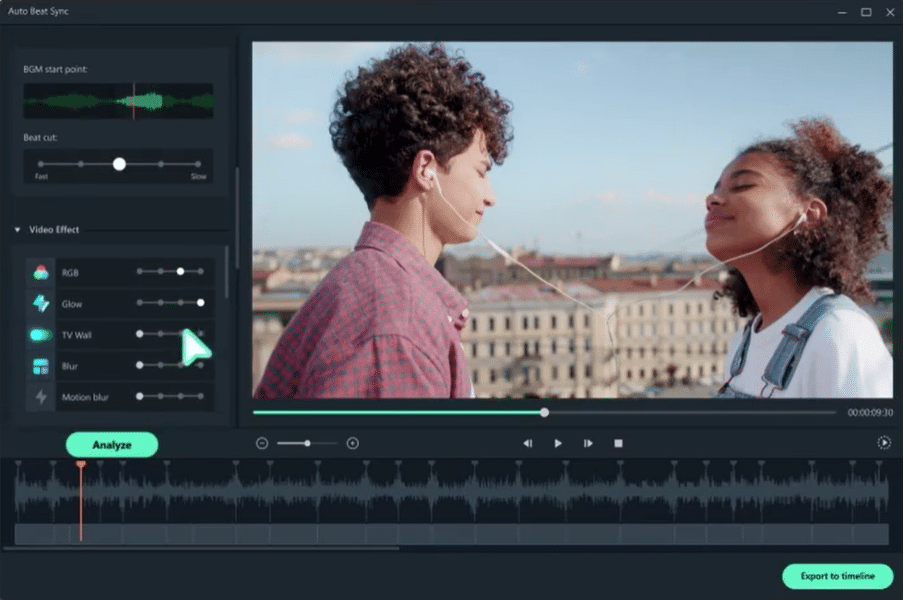Click the red playhead marker on waveform
This screenshot has width=904, height=600.
pos(81,464)
